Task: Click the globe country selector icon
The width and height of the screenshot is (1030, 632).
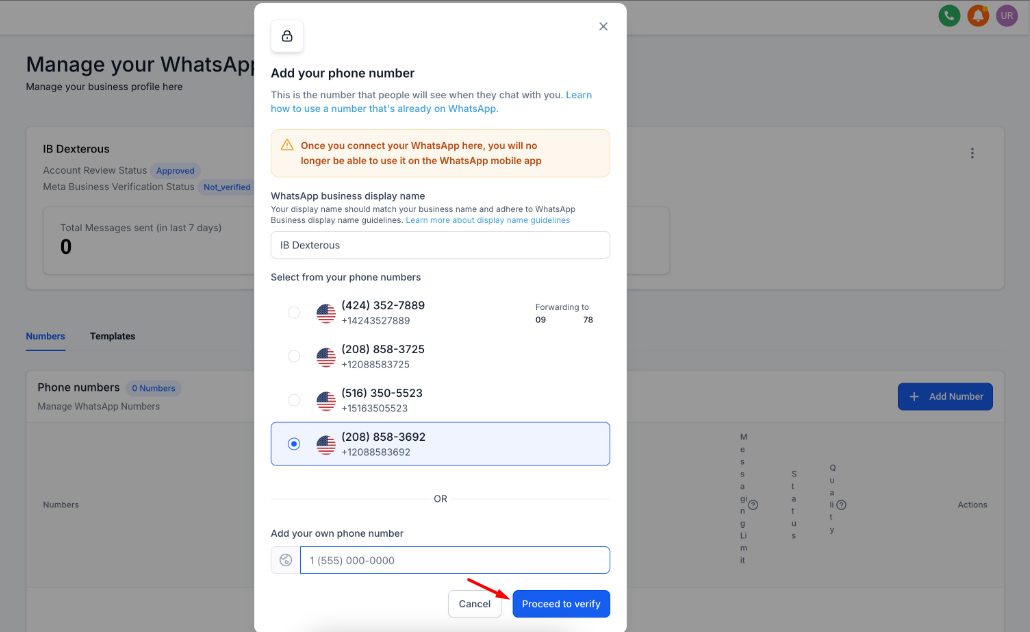Action: click(x=286, y=560)
